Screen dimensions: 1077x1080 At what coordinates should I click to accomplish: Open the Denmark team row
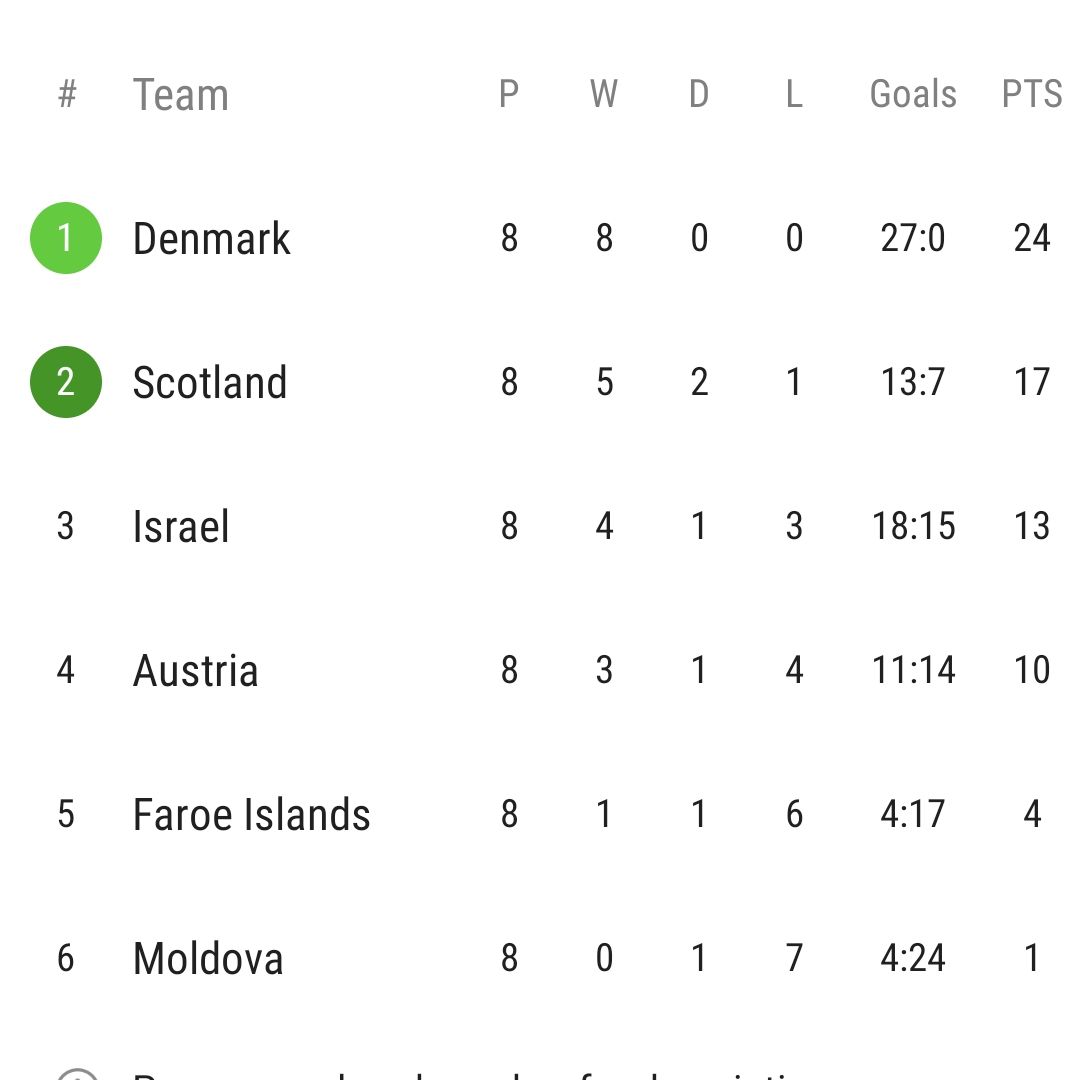coord(538,238)
